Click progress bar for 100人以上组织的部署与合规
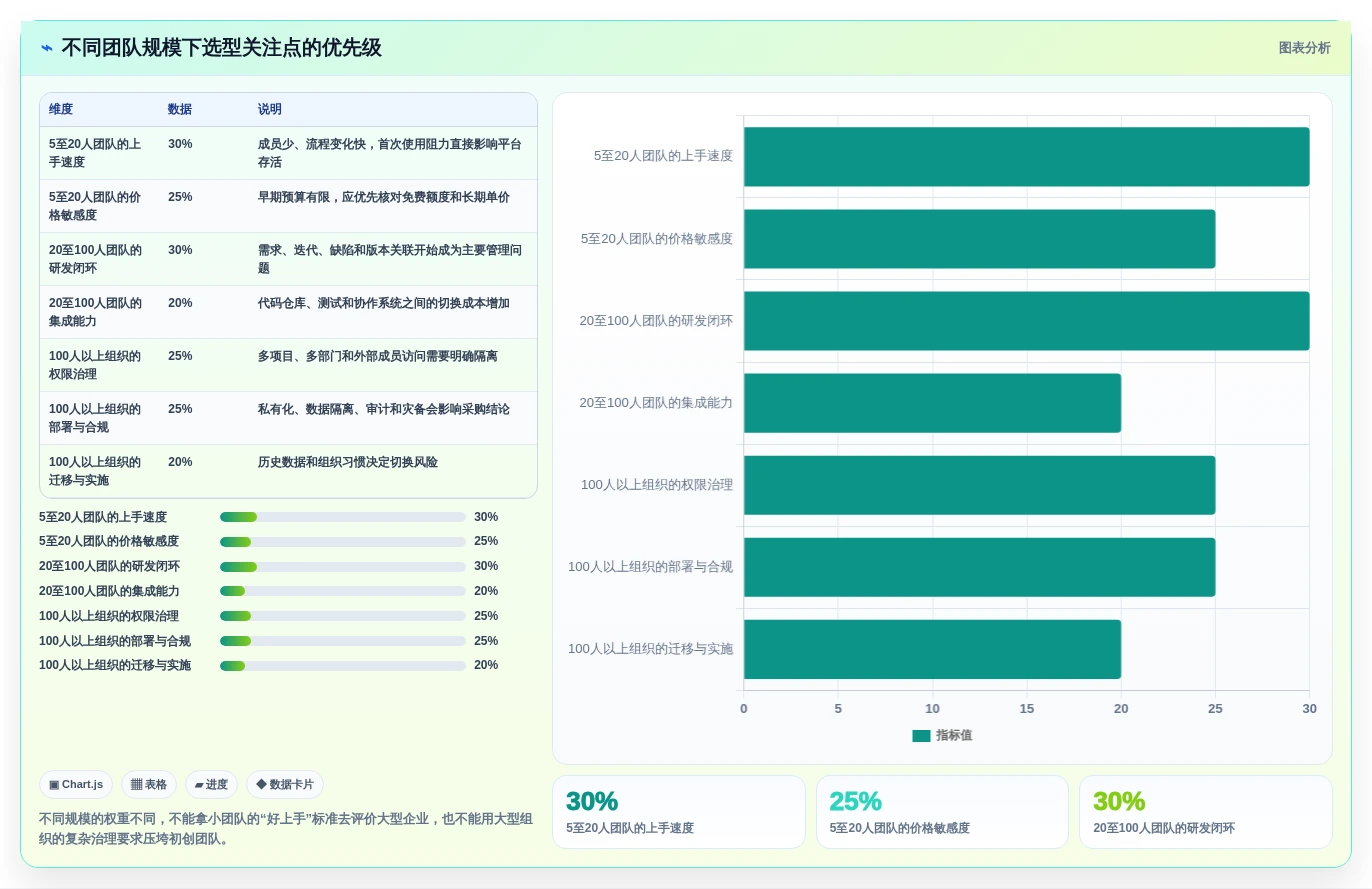Screen dimensions: 1372x889 pos(343,641)
